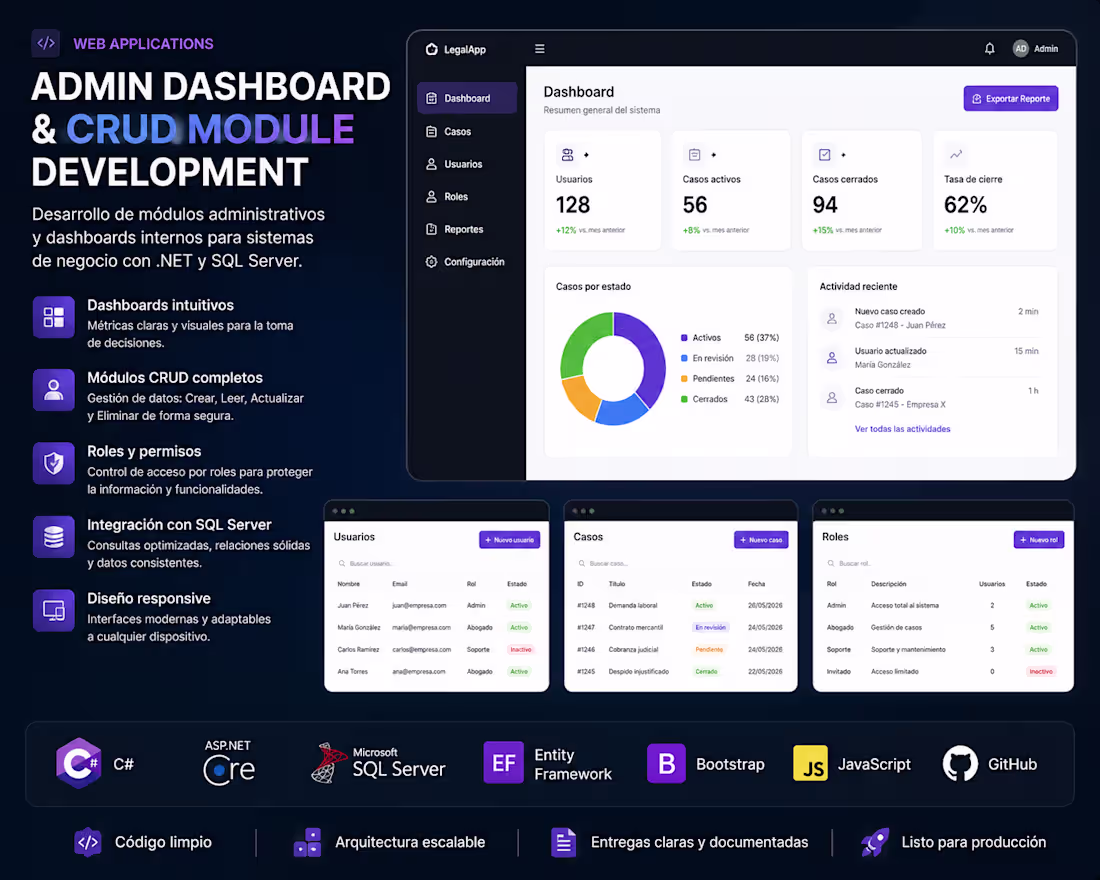Click the Pendiente badge of case #1246
The image size is (1100, 880).
pyautogui.click(x=709, y=650)
